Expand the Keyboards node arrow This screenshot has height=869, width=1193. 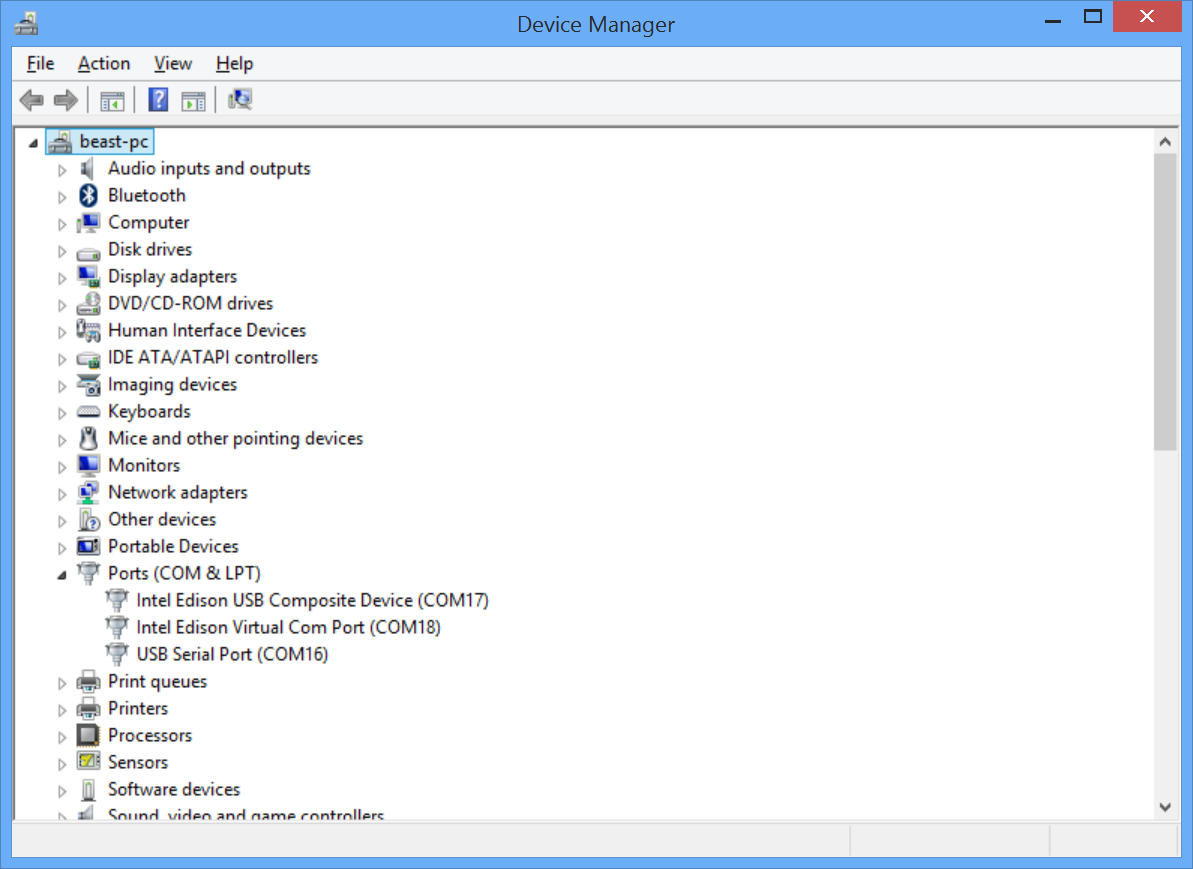coord(62,413)
